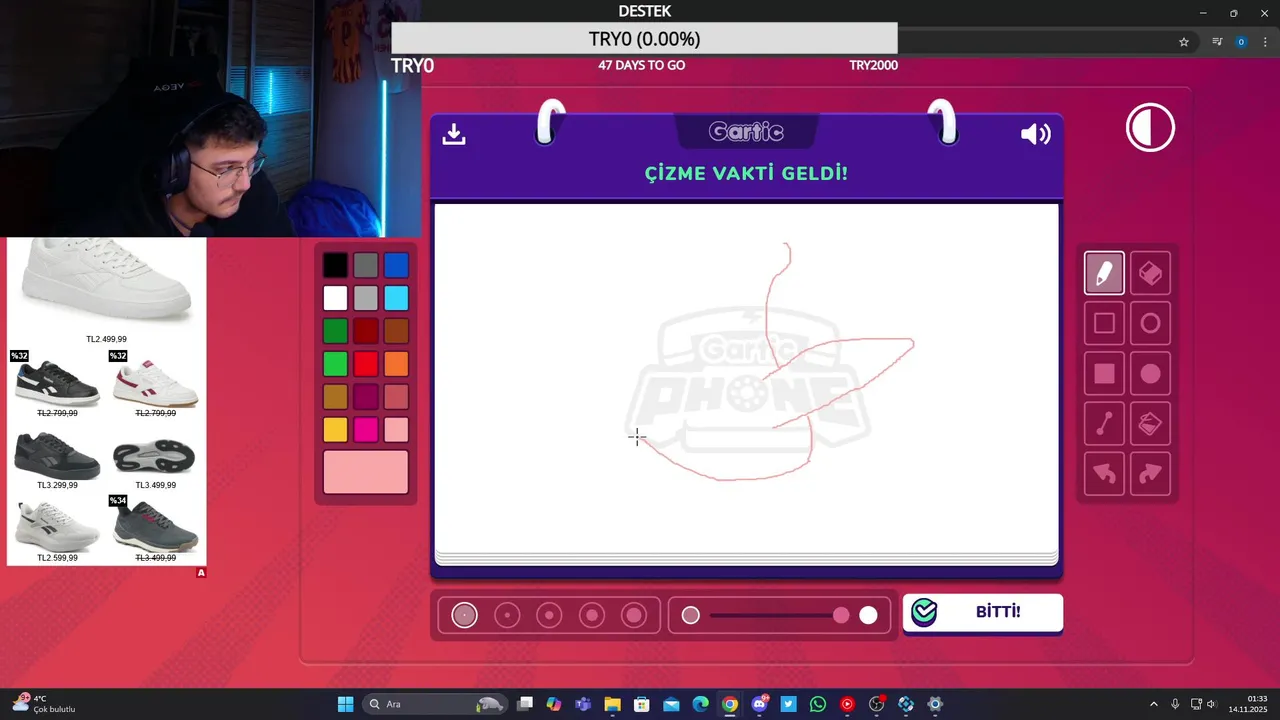Choose the fourth brush size
The width and height of the screenshot is (1280, 720).
pyautogui.click(x=592, y=615)
